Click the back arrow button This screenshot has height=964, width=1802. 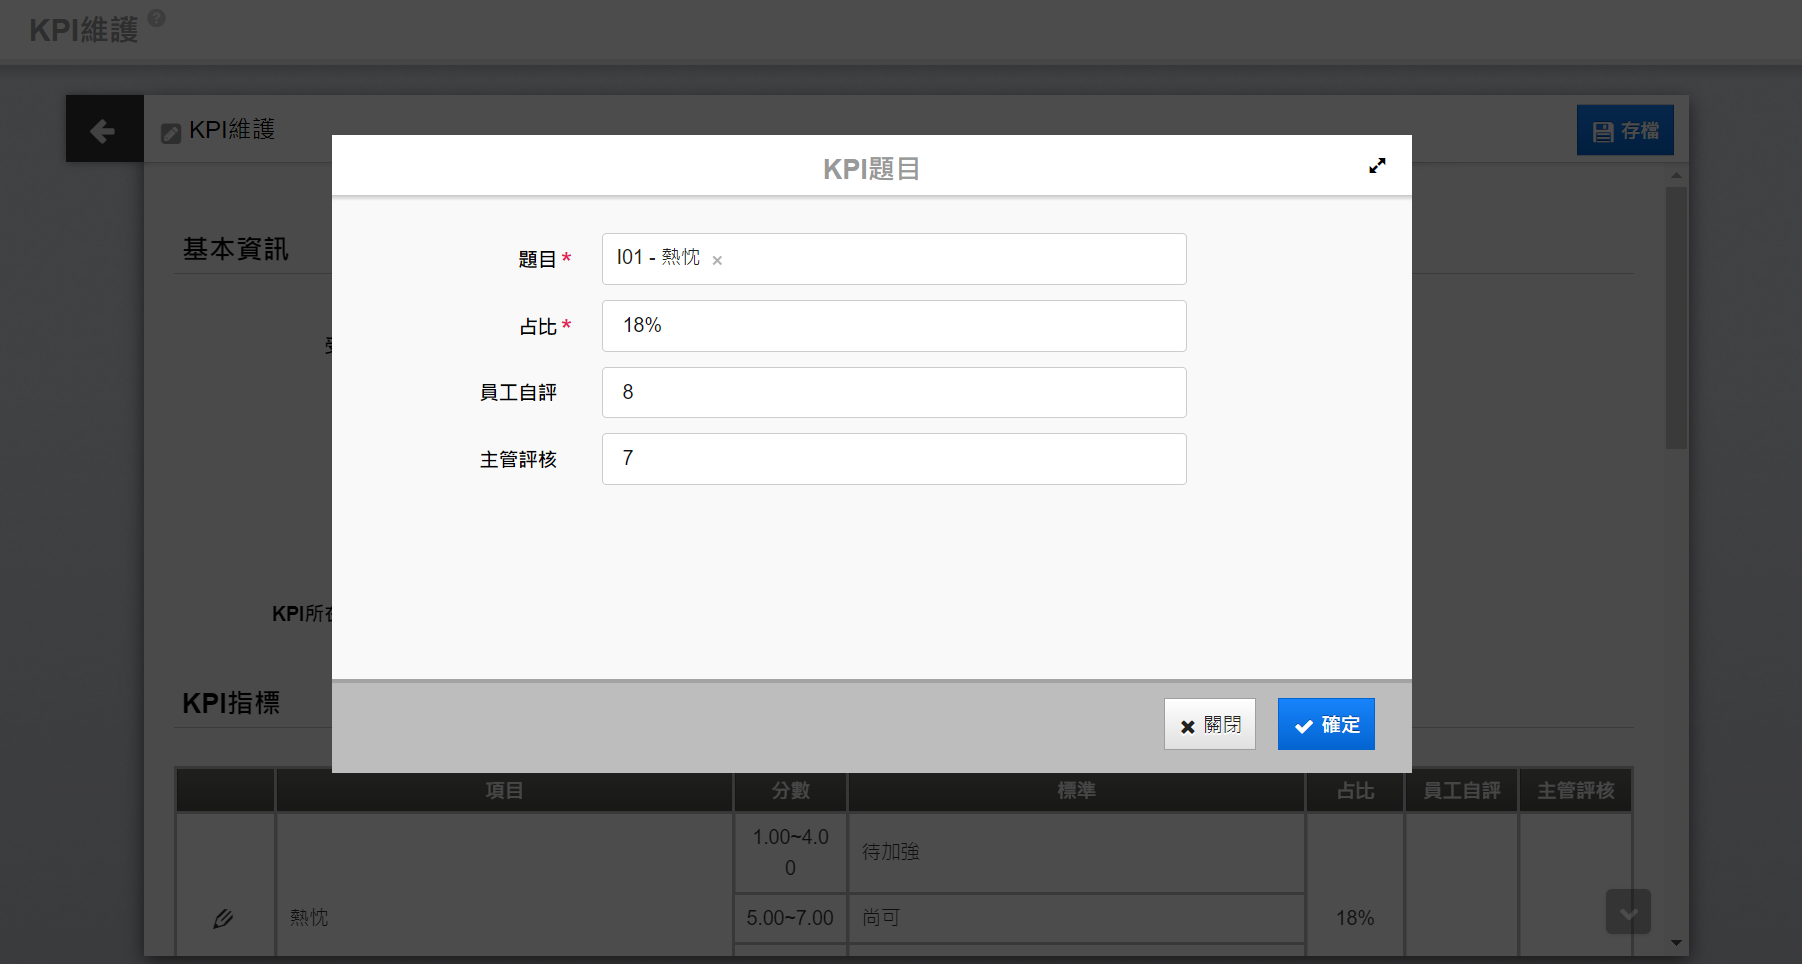point(104,130)
